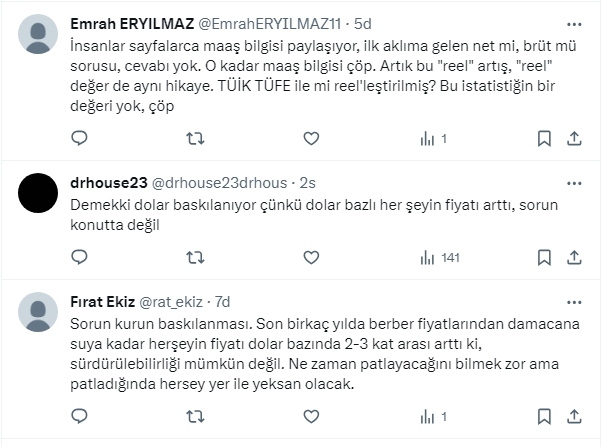Like Emrah ERYILMAZ's tweet
The height and width of the screenshot is (447, 605).
point(311,139)
